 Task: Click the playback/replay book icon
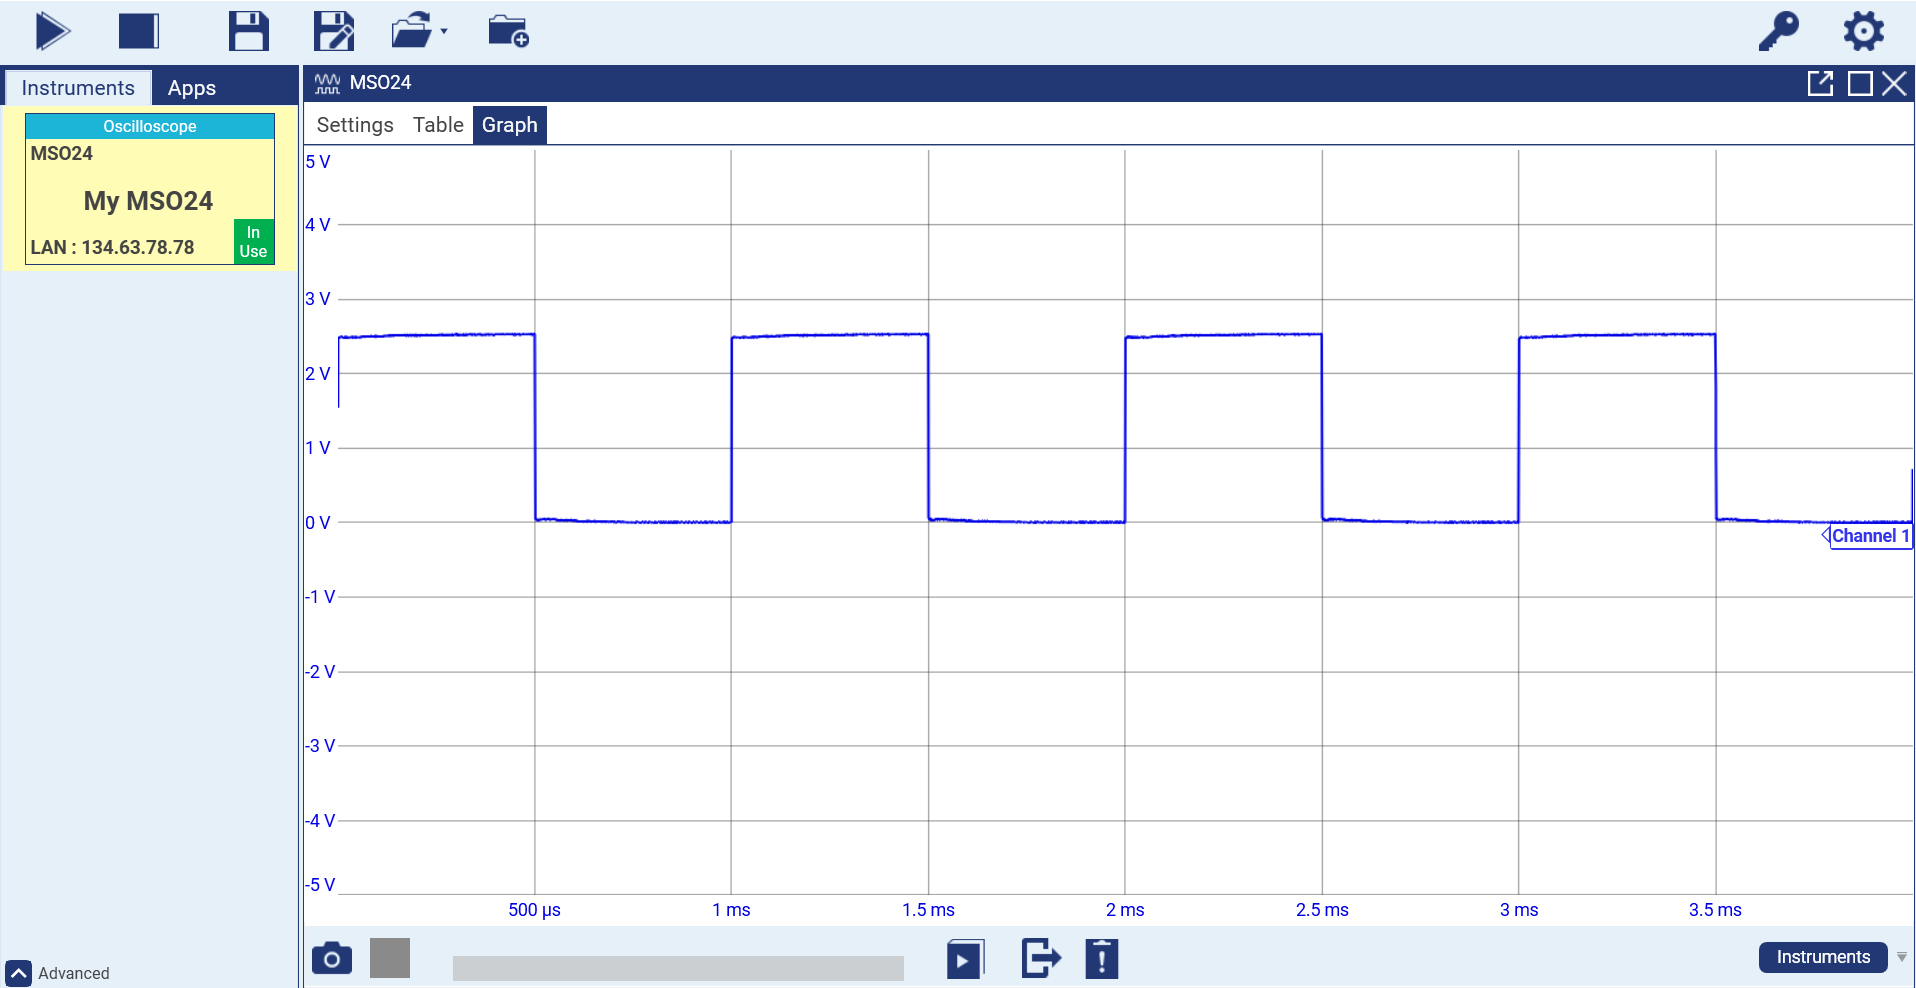pyautogui.click(x=964, y=957)
